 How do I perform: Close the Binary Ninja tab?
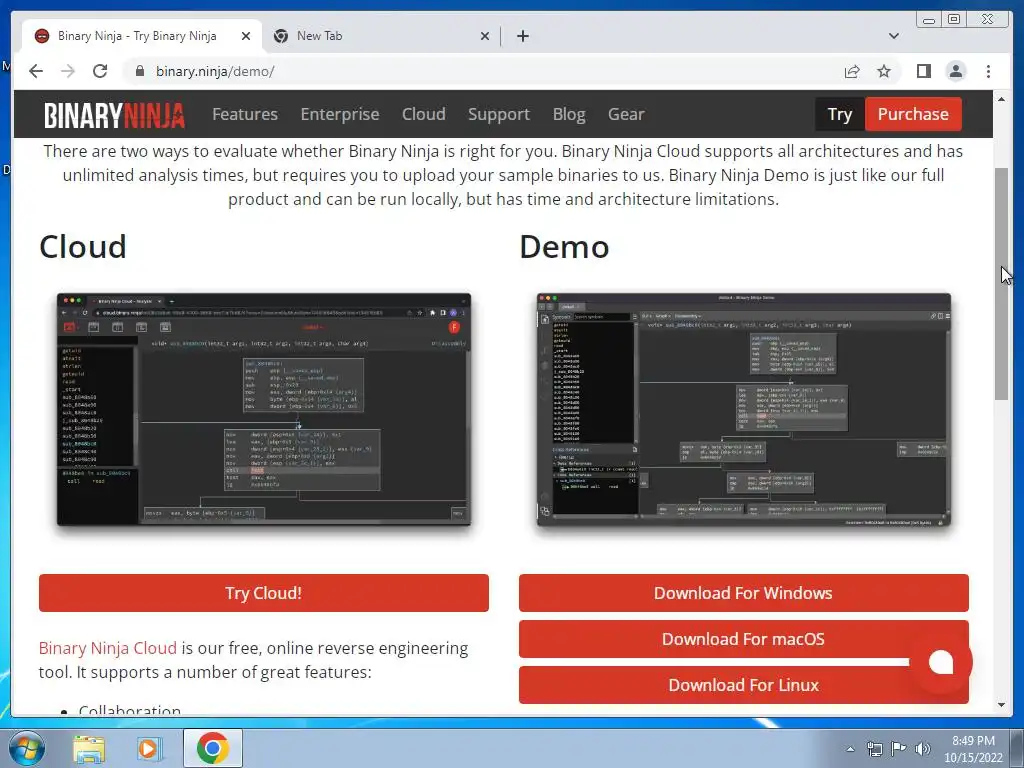coord(246,36)
